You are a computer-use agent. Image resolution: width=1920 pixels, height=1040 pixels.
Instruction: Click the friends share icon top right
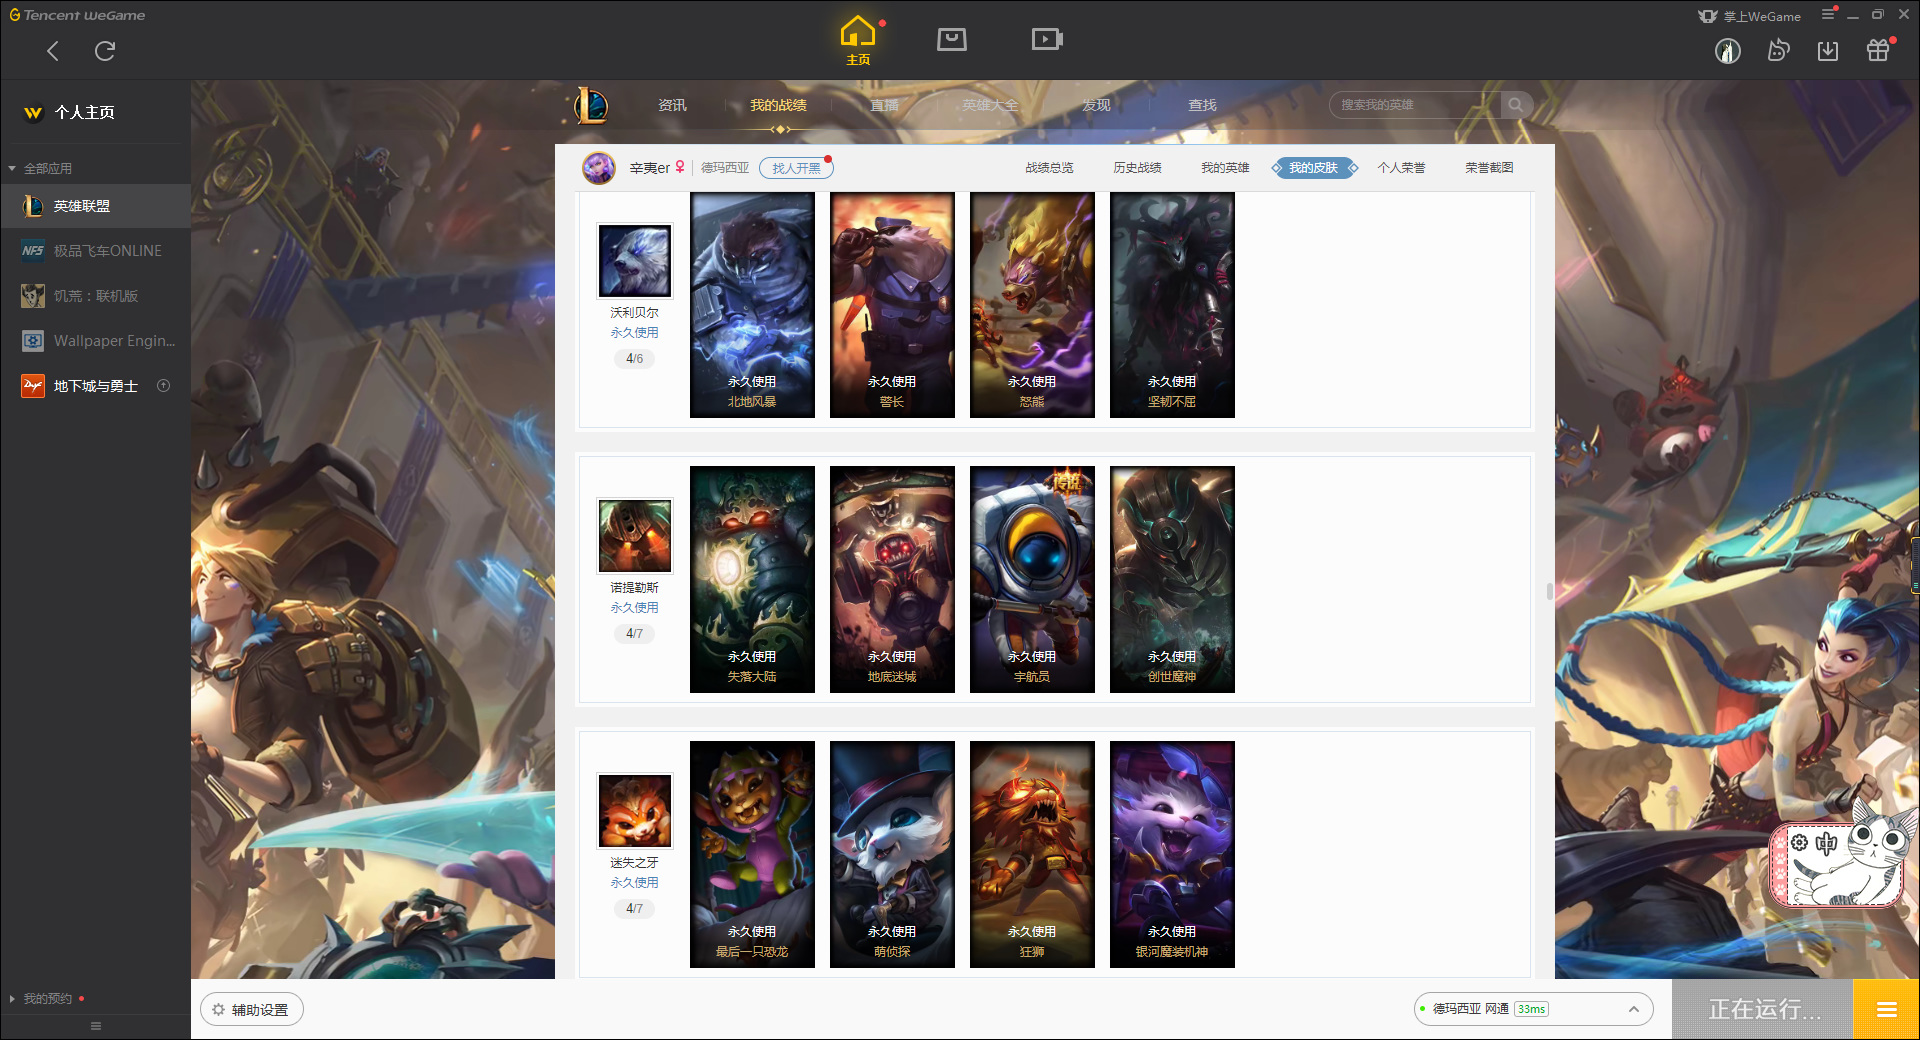coord(1778,51)
